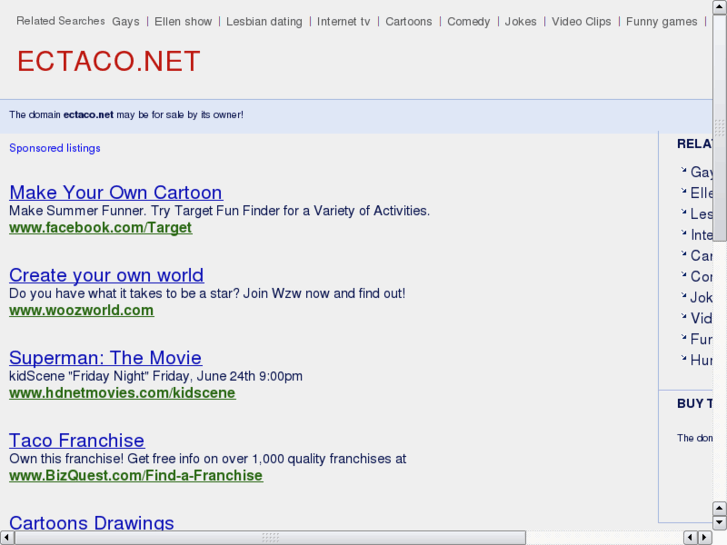Click the horizontal scrollbar thumb
Image resolution: width=727 pixels, height=545 pixels.
point(270,538)
